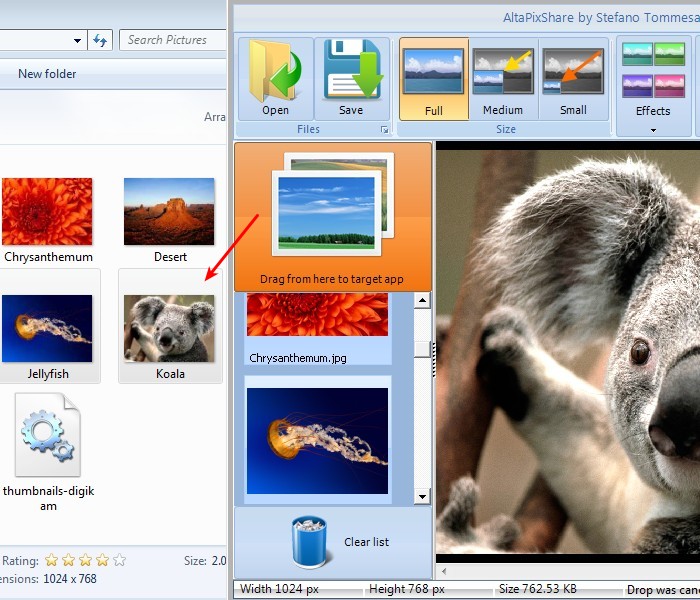Set rating to four stars
This screenshot has width=700, height=600.
tap(103, 560)
